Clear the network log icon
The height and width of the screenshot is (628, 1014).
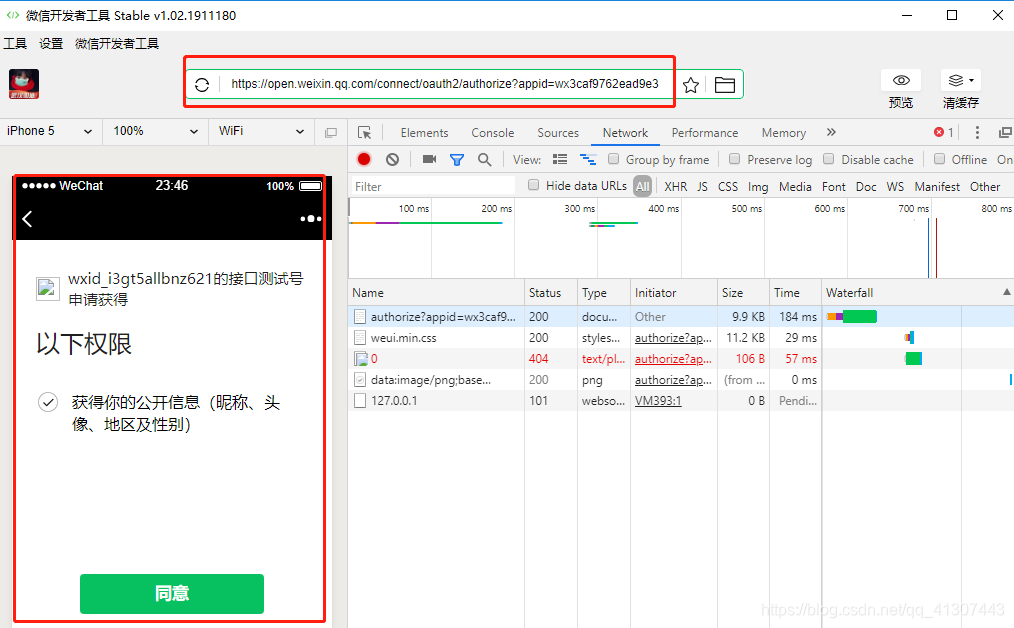[393, 159]
